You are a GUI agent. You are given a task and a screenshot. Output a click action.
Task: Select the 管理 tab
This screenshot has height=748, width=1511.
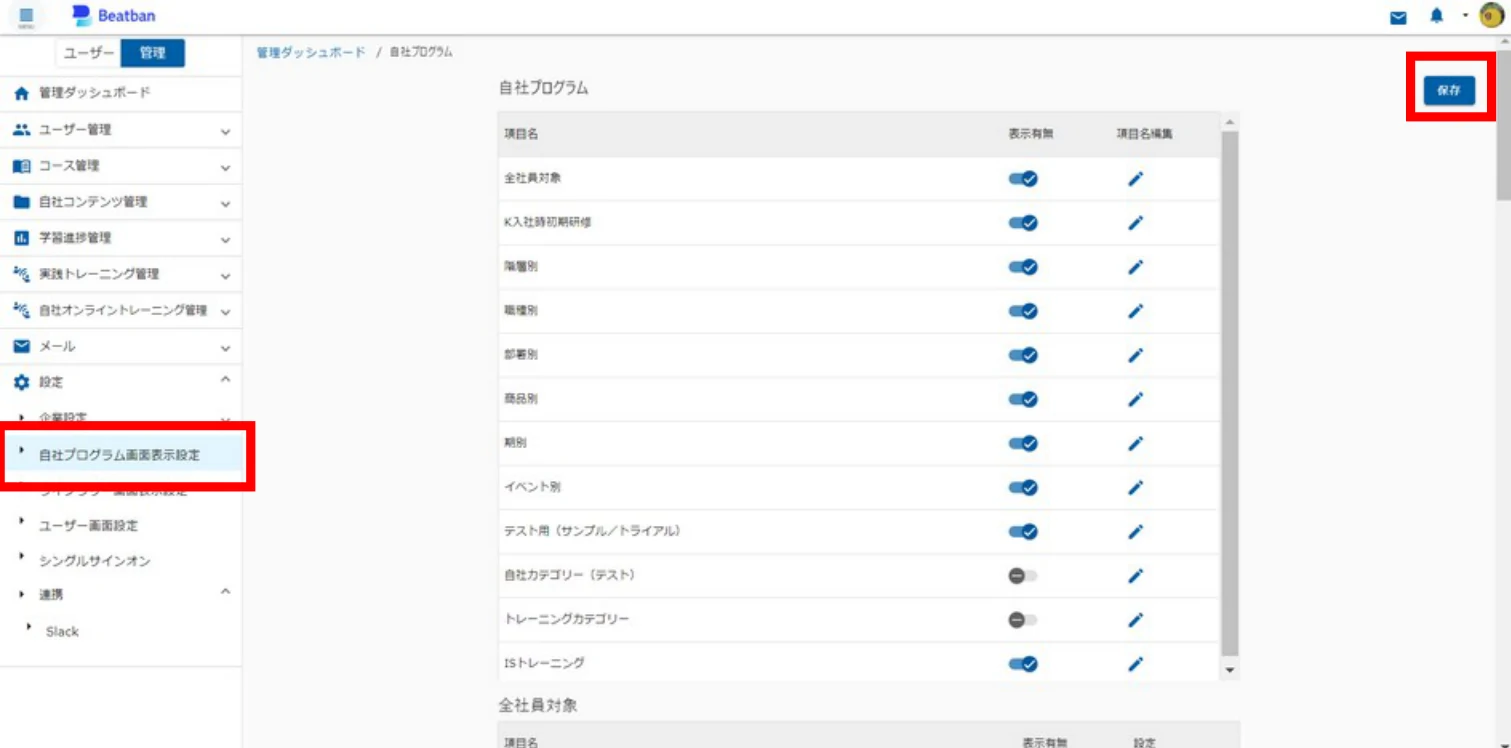click(x=153, y=54)
